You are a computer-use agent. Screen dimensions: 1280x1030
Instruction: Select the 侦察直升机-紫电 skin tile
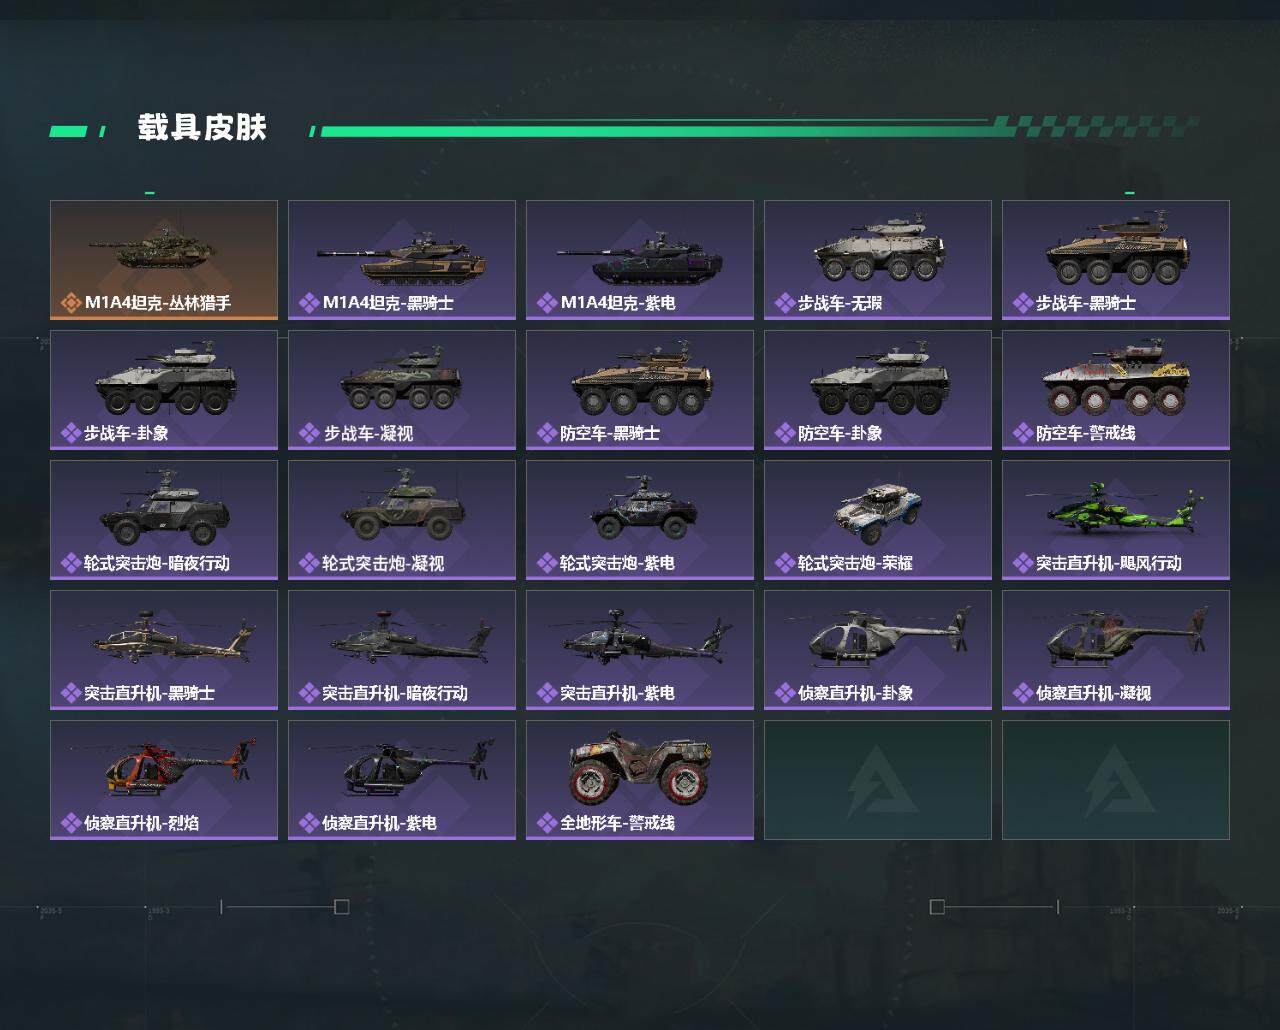402,780
